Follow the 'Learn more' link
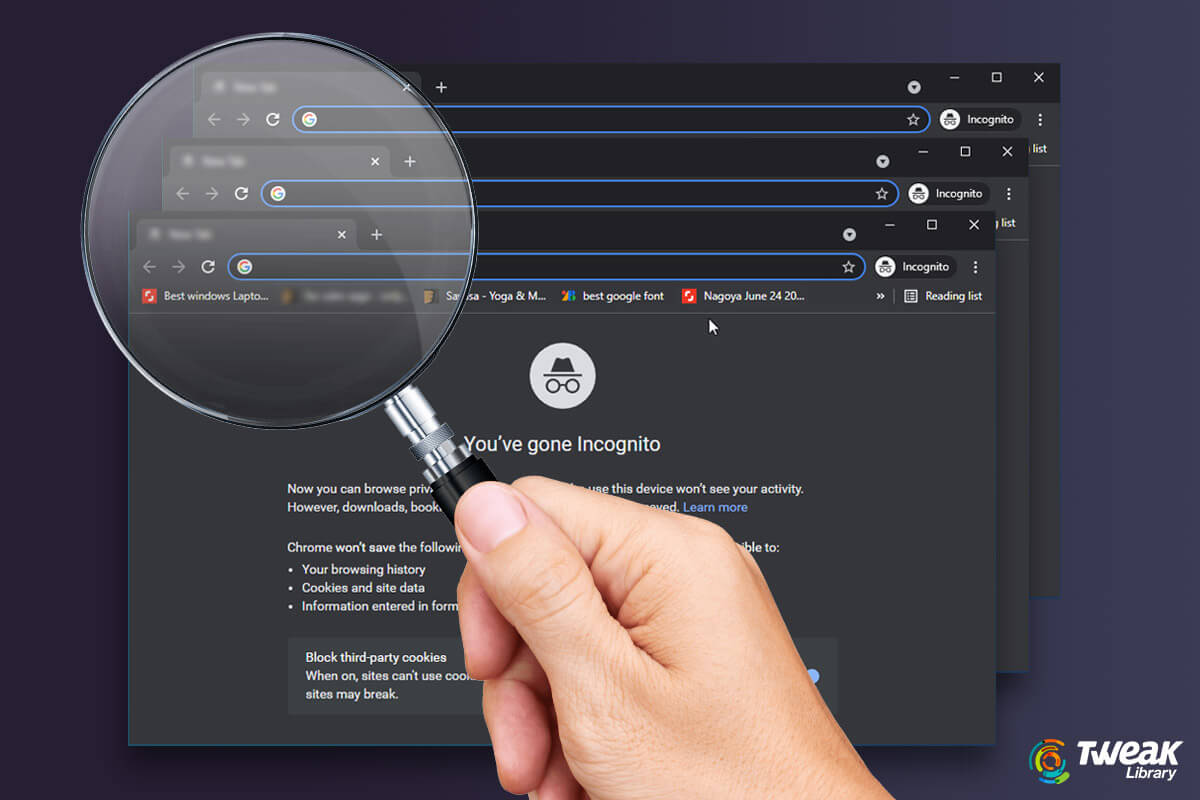The image size is (1200, 800). tap(715, 507)
